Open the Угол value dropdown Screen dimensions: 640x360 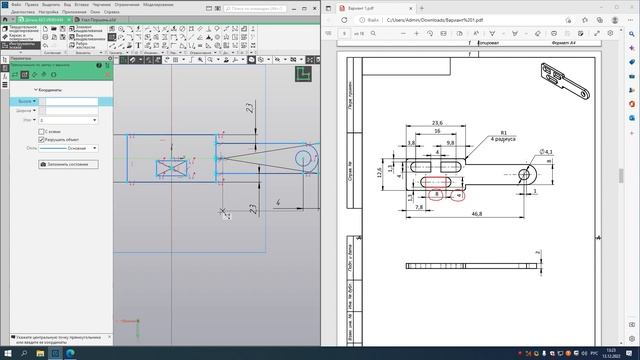point(95,120)
